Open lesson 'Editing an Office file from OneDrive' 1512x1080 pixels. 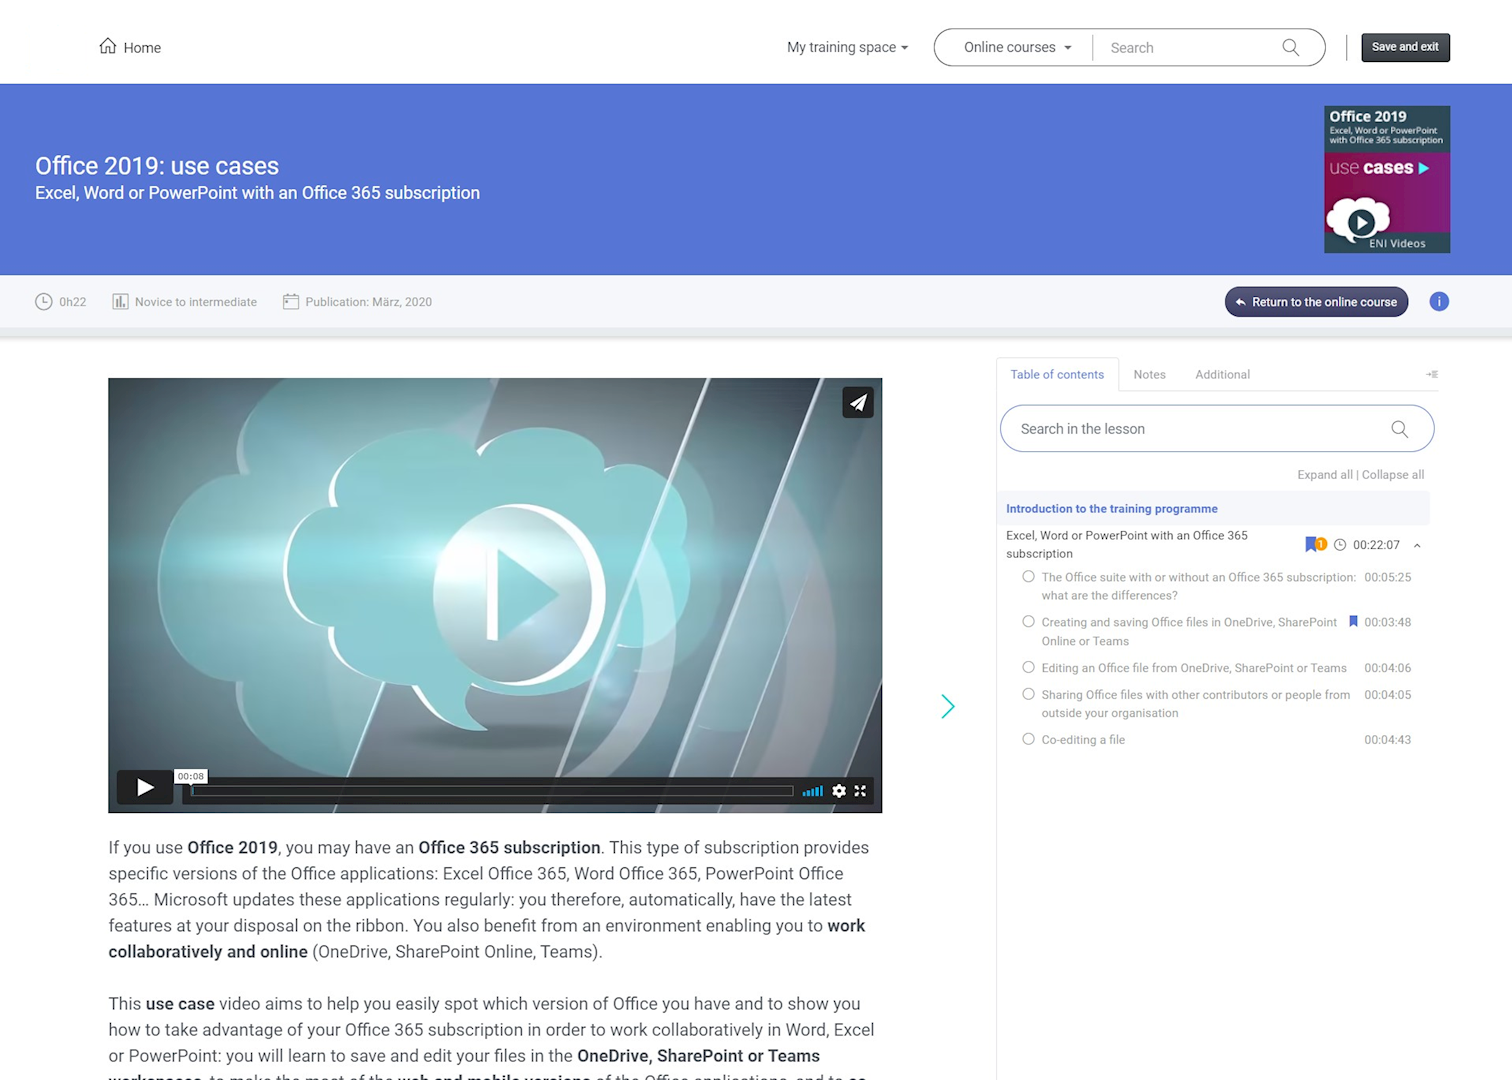pos(1194,668)
